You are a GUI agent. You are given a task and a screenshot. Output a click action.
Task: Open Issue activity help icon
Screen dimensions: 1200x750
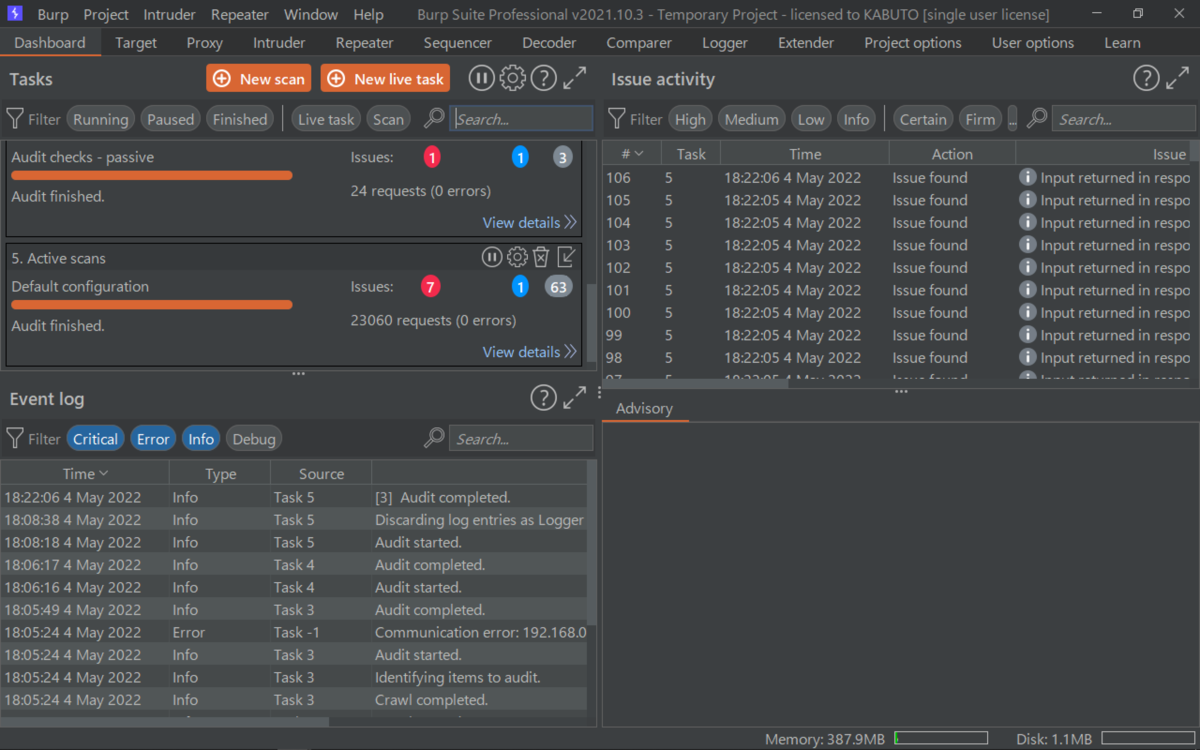click(x=1146, y=79)
